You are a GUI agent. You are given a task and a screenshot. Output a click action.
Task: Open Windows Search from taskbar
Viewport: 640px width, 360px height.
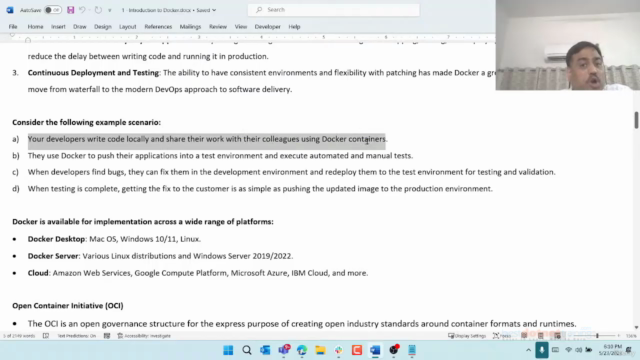247,350
